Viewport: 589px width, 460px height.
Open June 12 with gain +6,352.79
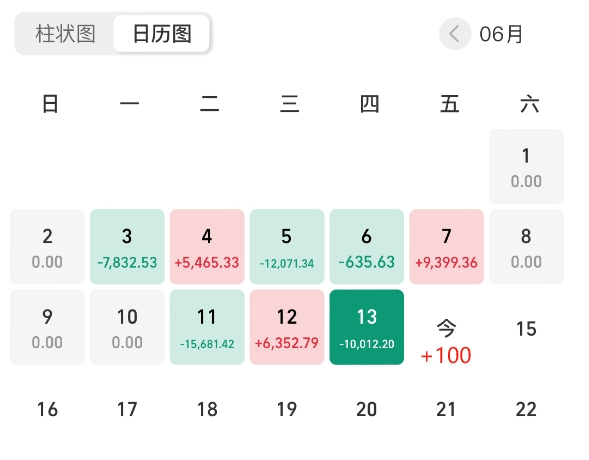pos(287,327)
